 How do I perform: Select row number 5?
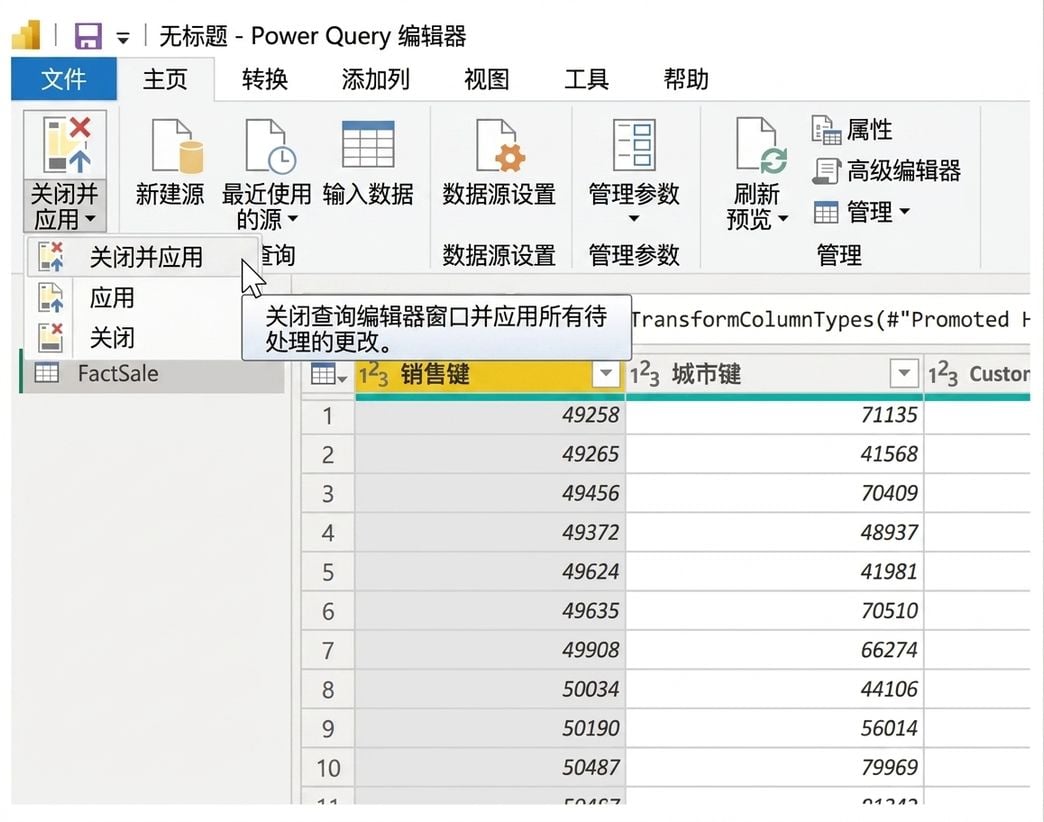pos(328,572)
